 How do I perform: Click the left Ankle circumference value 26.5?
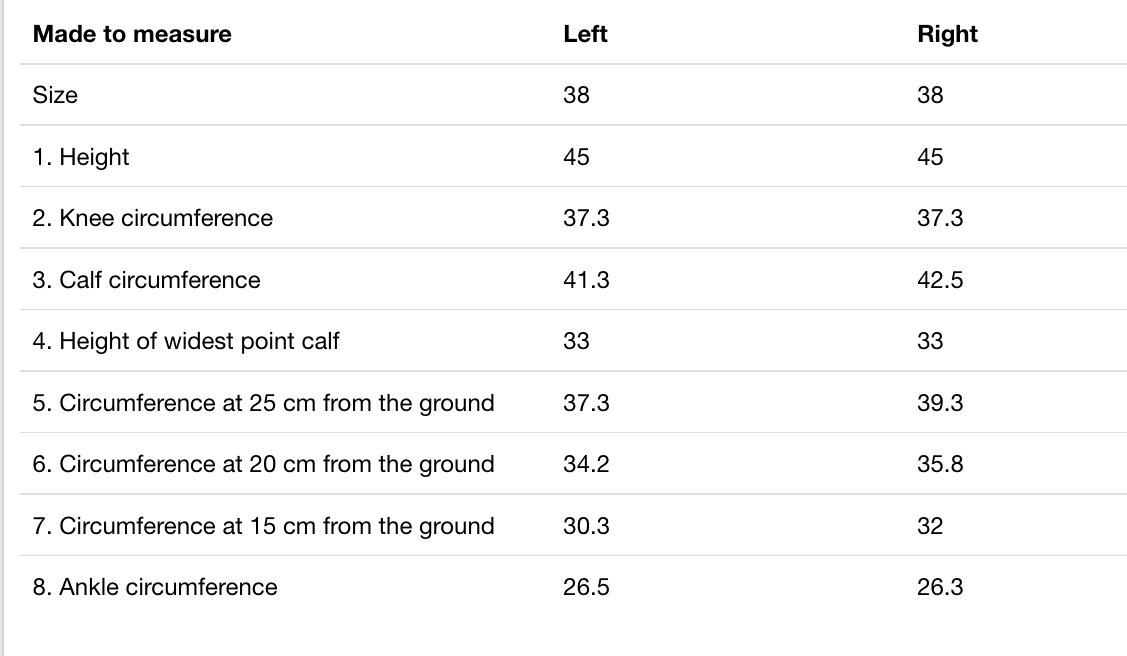pos(586,587)
